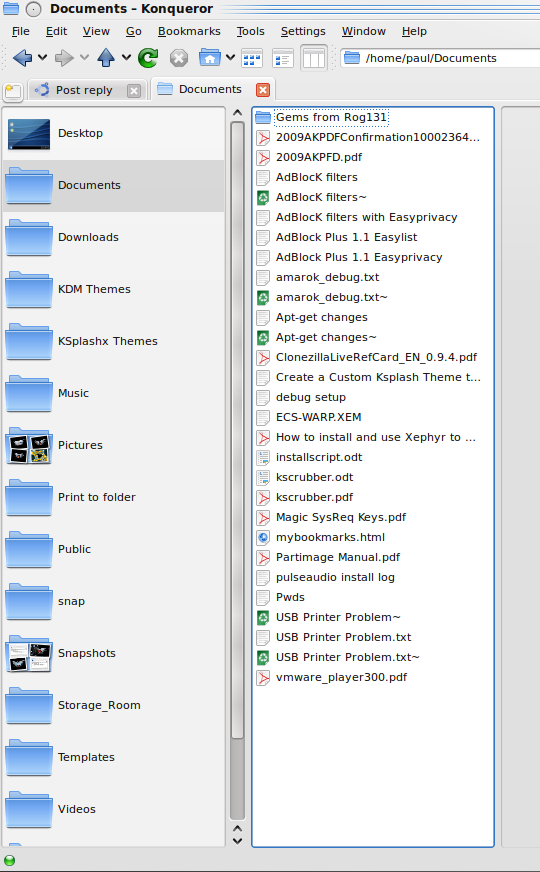Open the Edit menu
This screenshot has width=540, height=872.
point(56,31)
